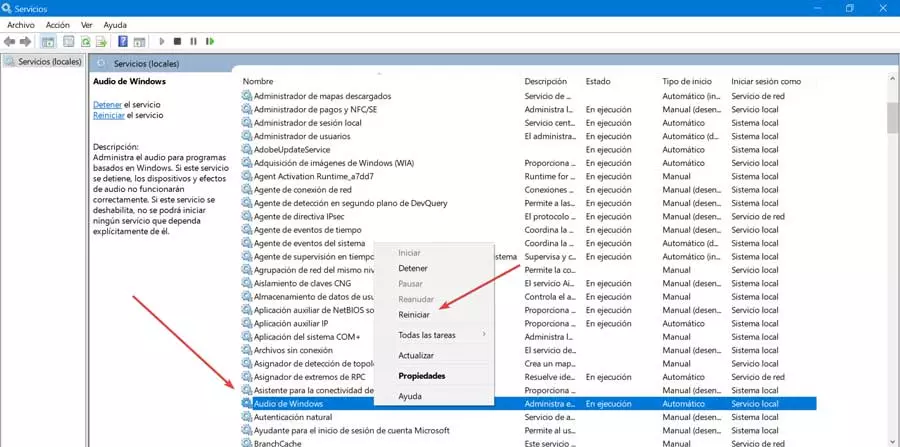900x447 pixels.
Task: Select the Agent Activation Runtime_a7dd7 service
Action: click(313, 176)
